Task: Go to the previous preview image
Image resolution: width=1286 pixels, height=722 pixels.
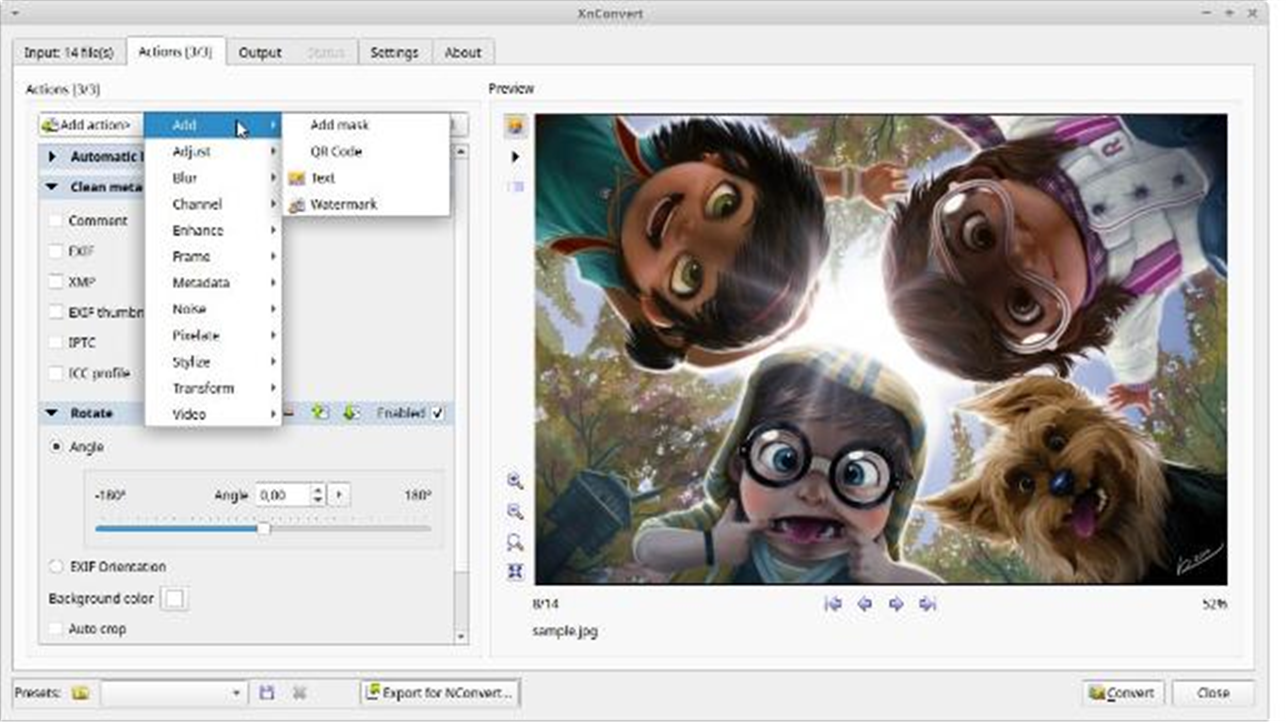Action: point(864,604)
